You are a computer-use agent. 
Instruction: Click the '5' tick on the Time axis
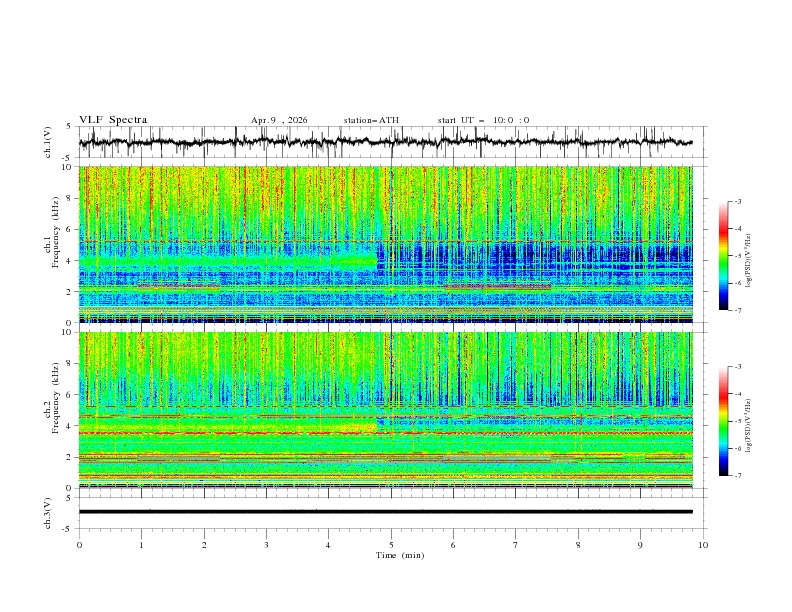click(x=391, y=545)
